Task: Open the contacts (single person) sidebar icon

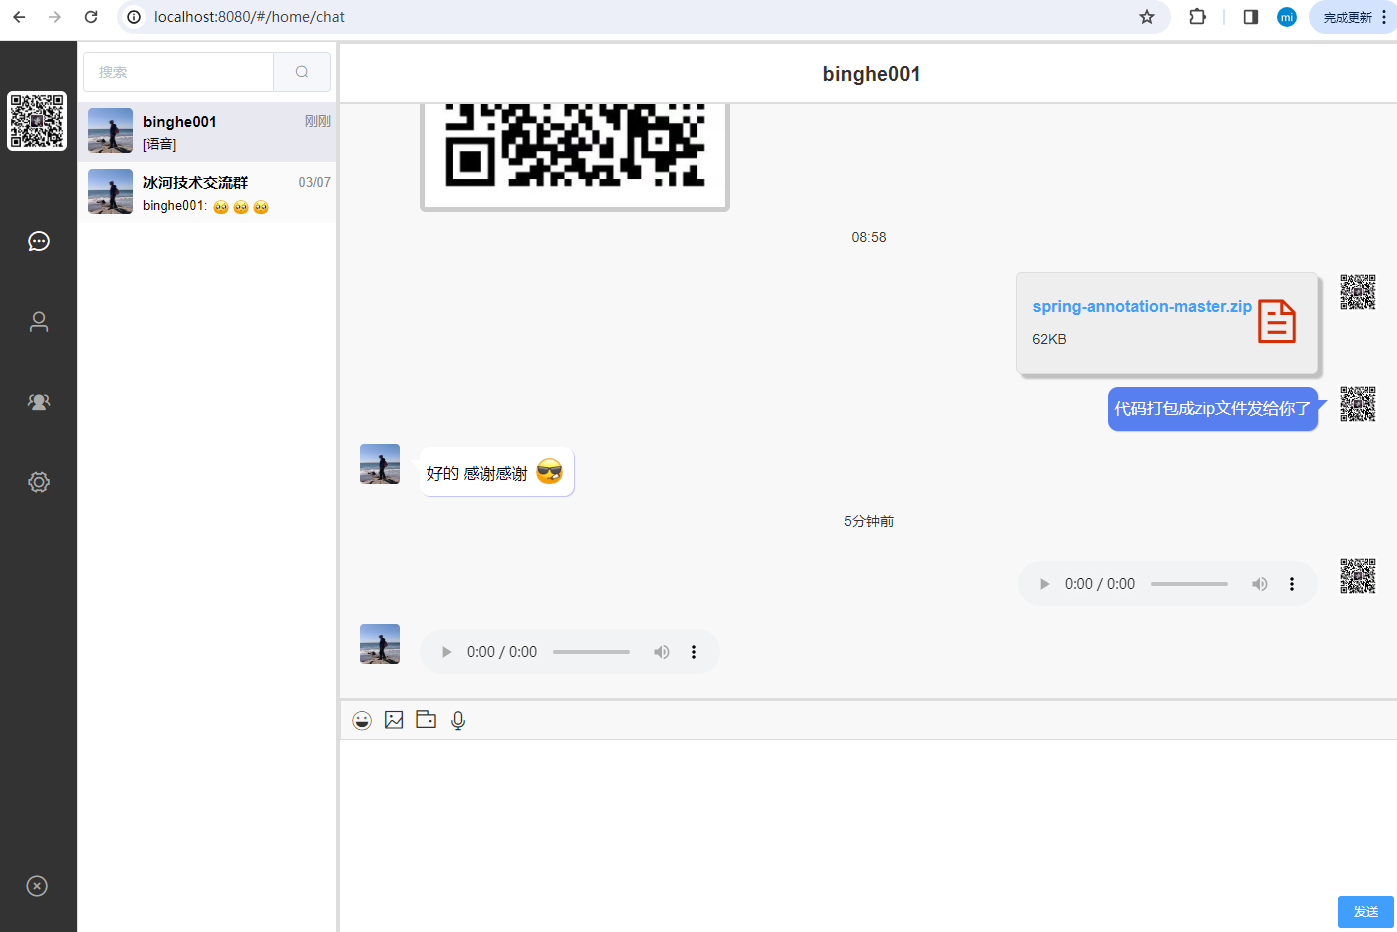Action: point(39,321)
